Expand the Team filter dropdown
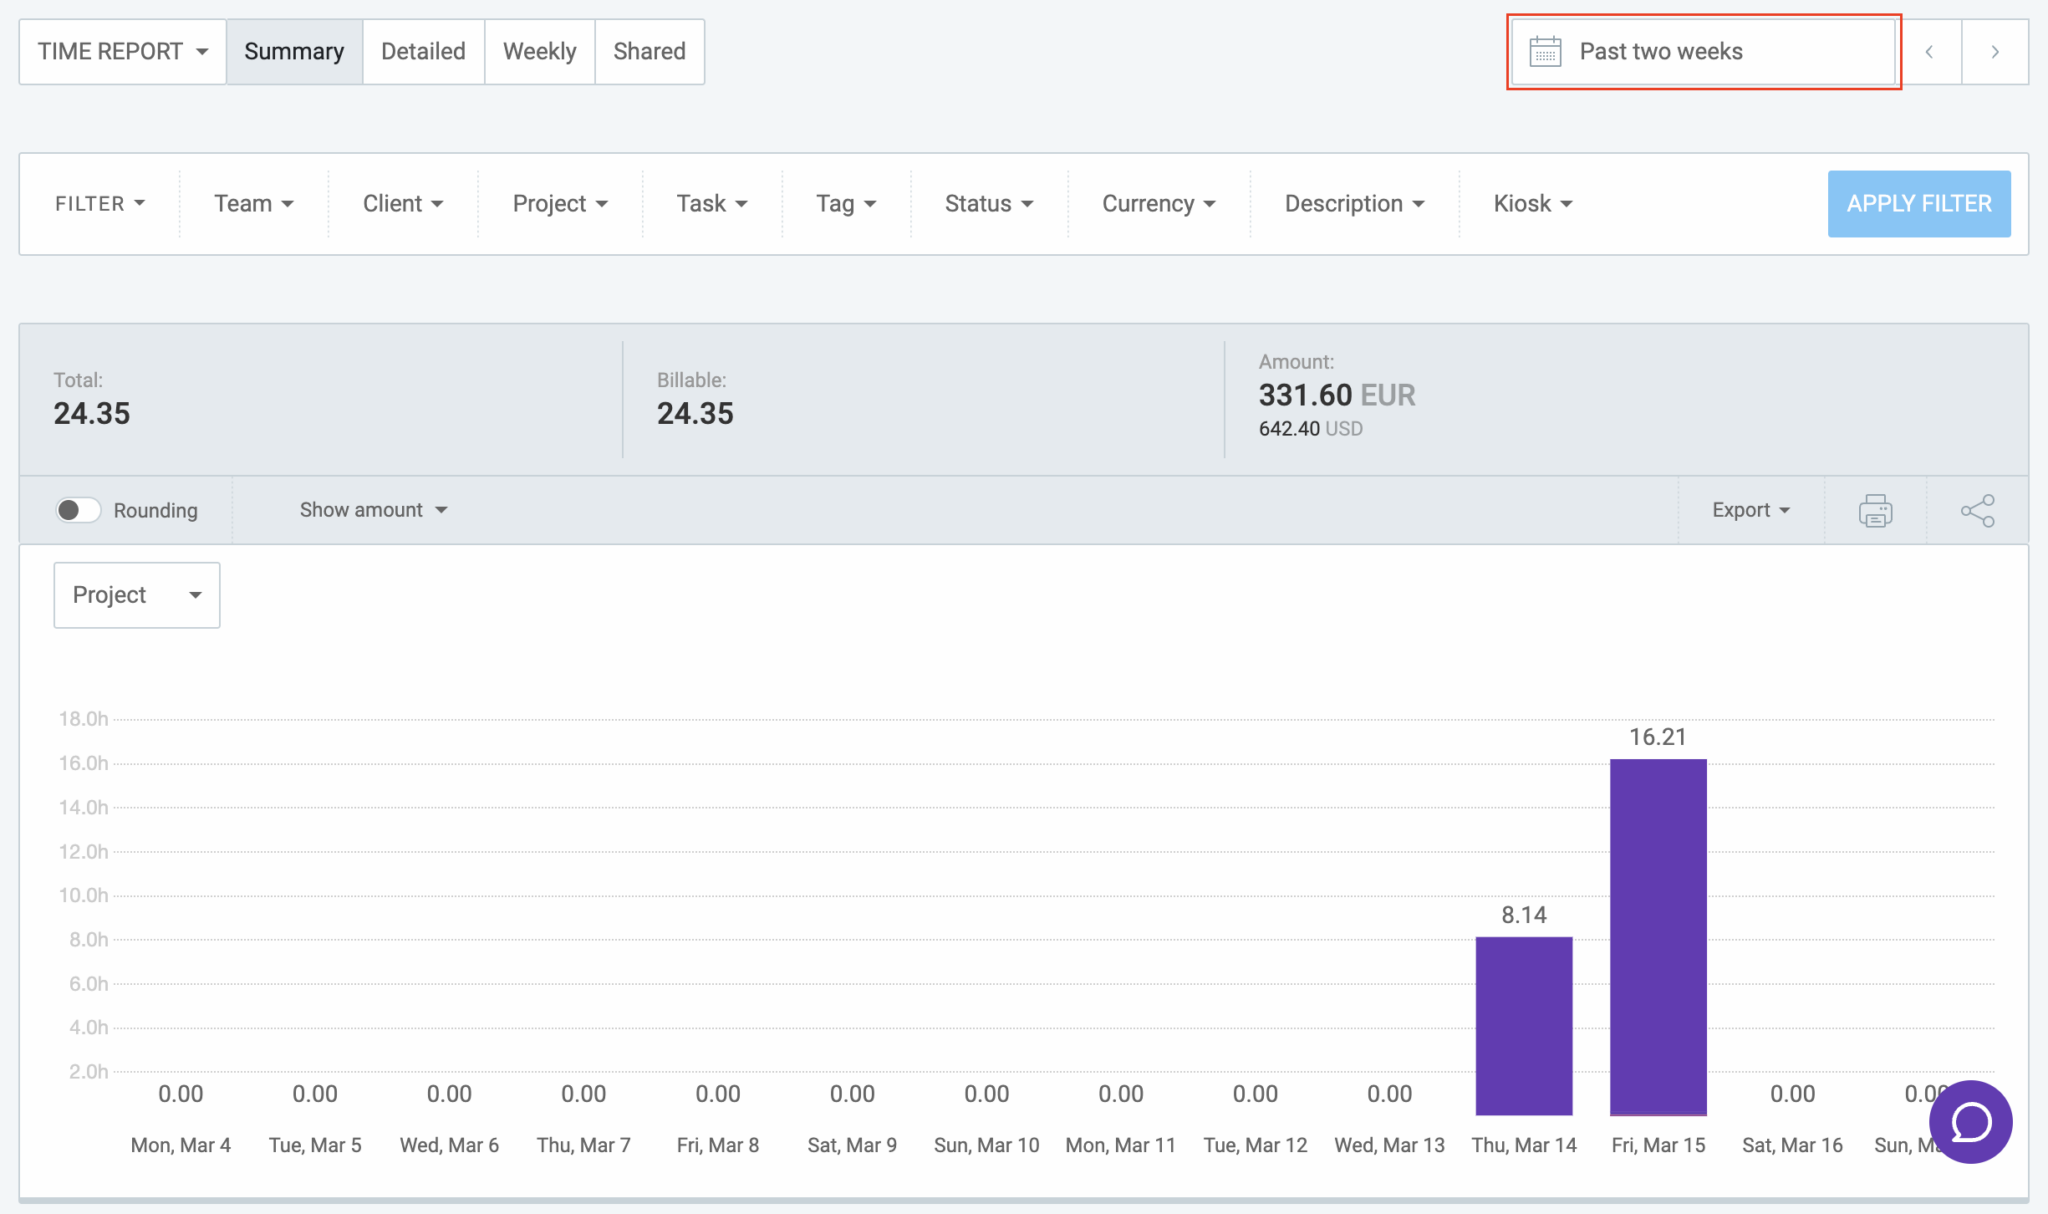Image resolution: width=2048 pixels, height=1214 pixels. coord(252,203)
